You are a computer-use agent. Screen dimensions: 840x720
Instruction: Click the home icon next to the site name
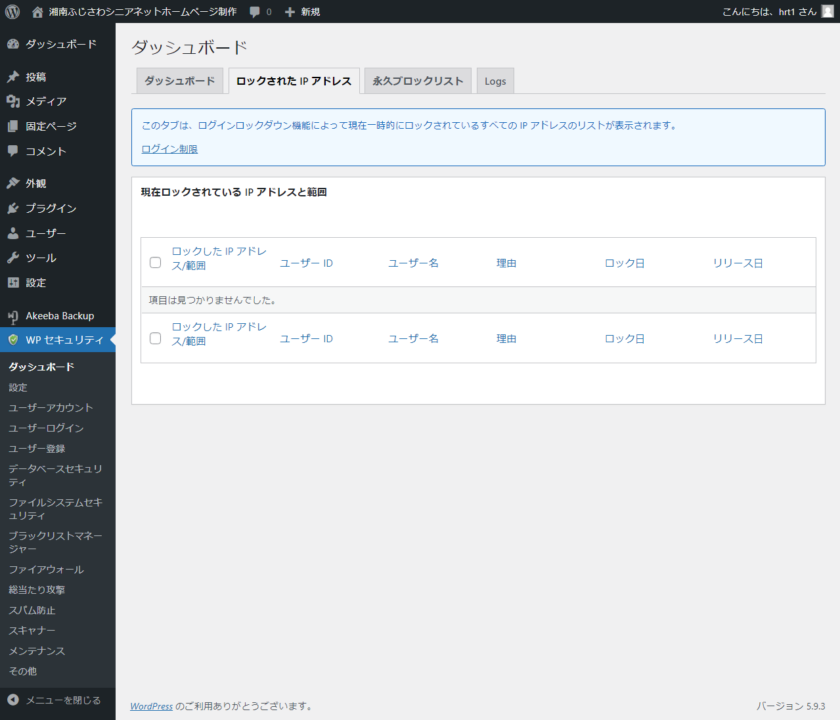tap(37, 12)
